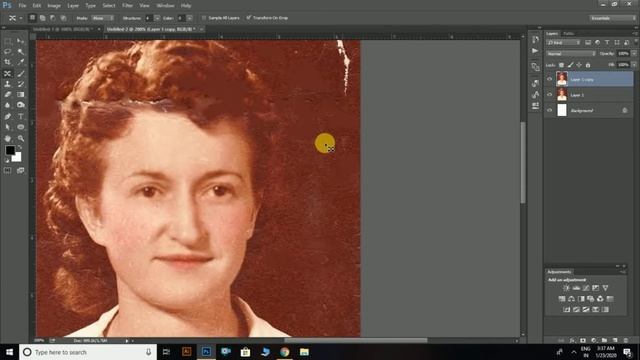Open the layer Kind filter dropdown

tap(564, 42)
